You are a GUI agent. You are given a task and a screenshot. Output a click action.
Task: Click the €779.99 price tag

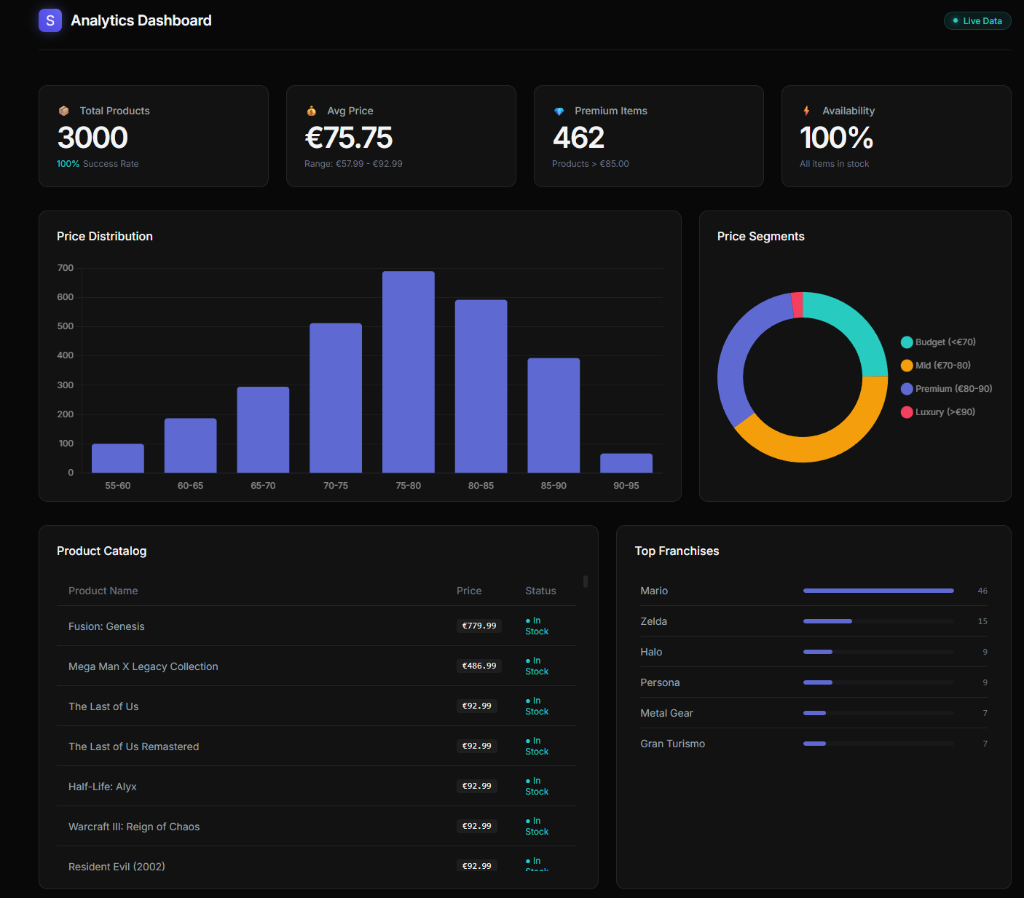[479, 626]
